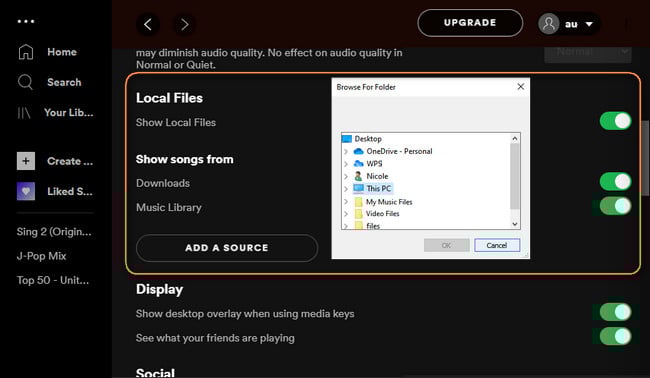The image size is (650, 378).
Task: Click the Nicole user icon
Action: coord(358,176)
